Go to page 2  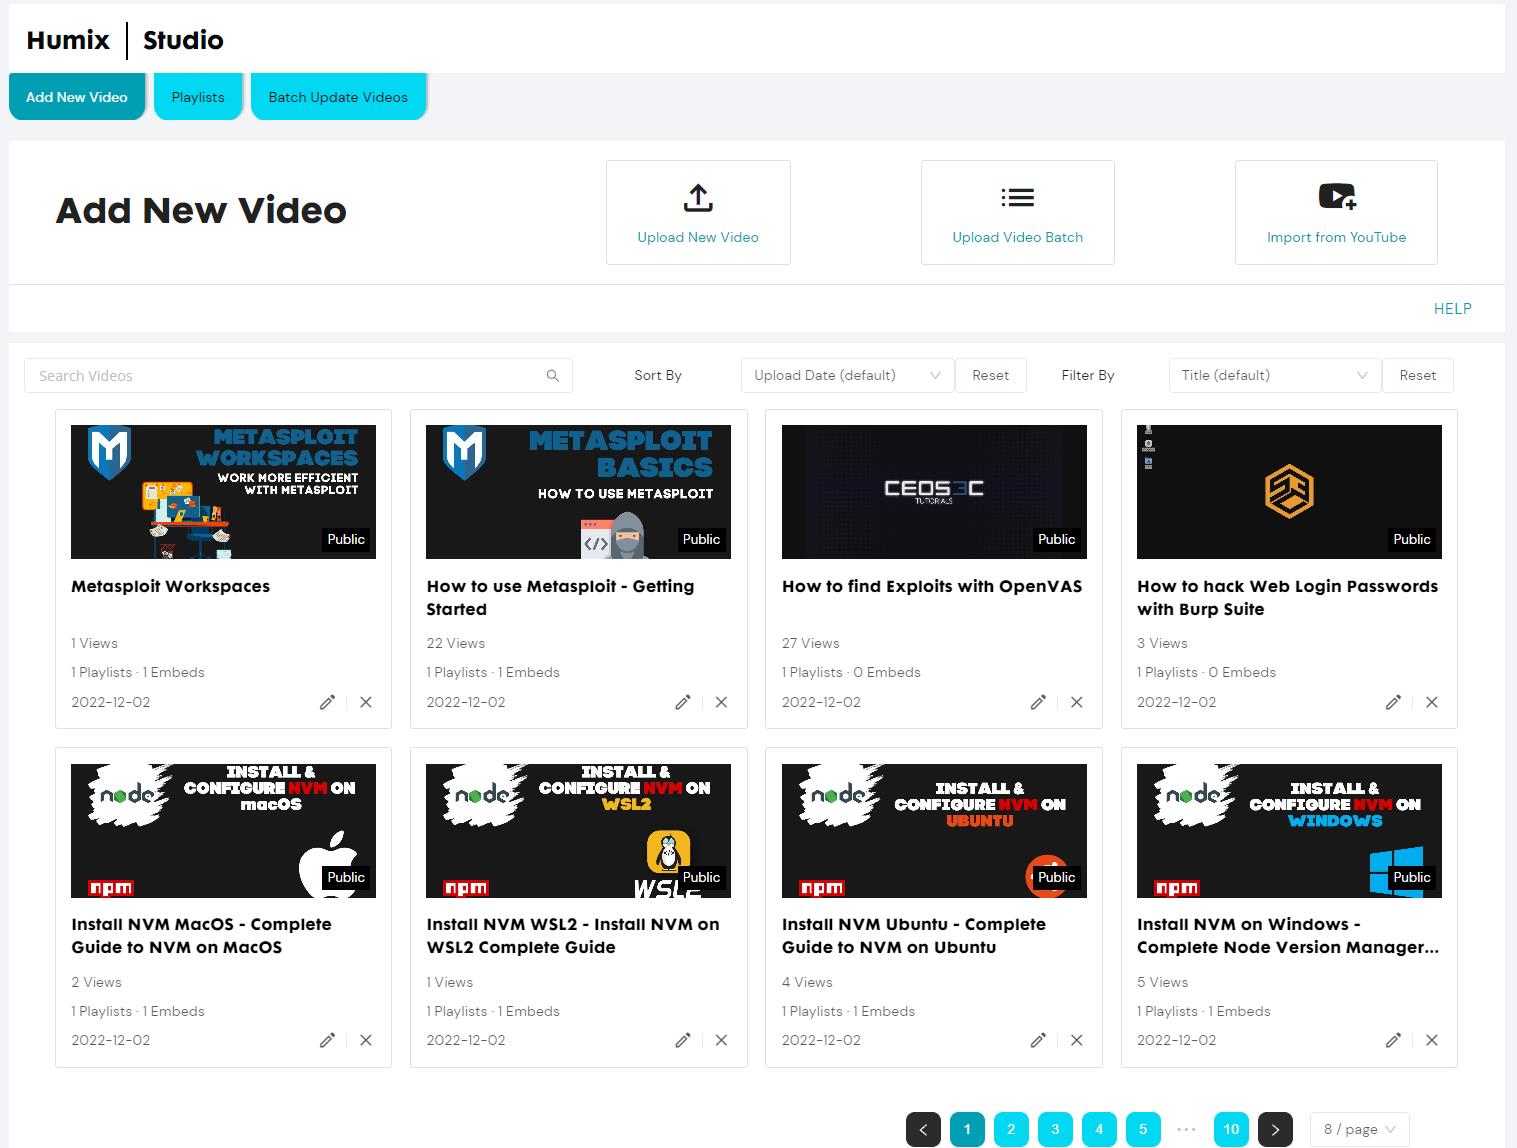tap(1011, 1130)
